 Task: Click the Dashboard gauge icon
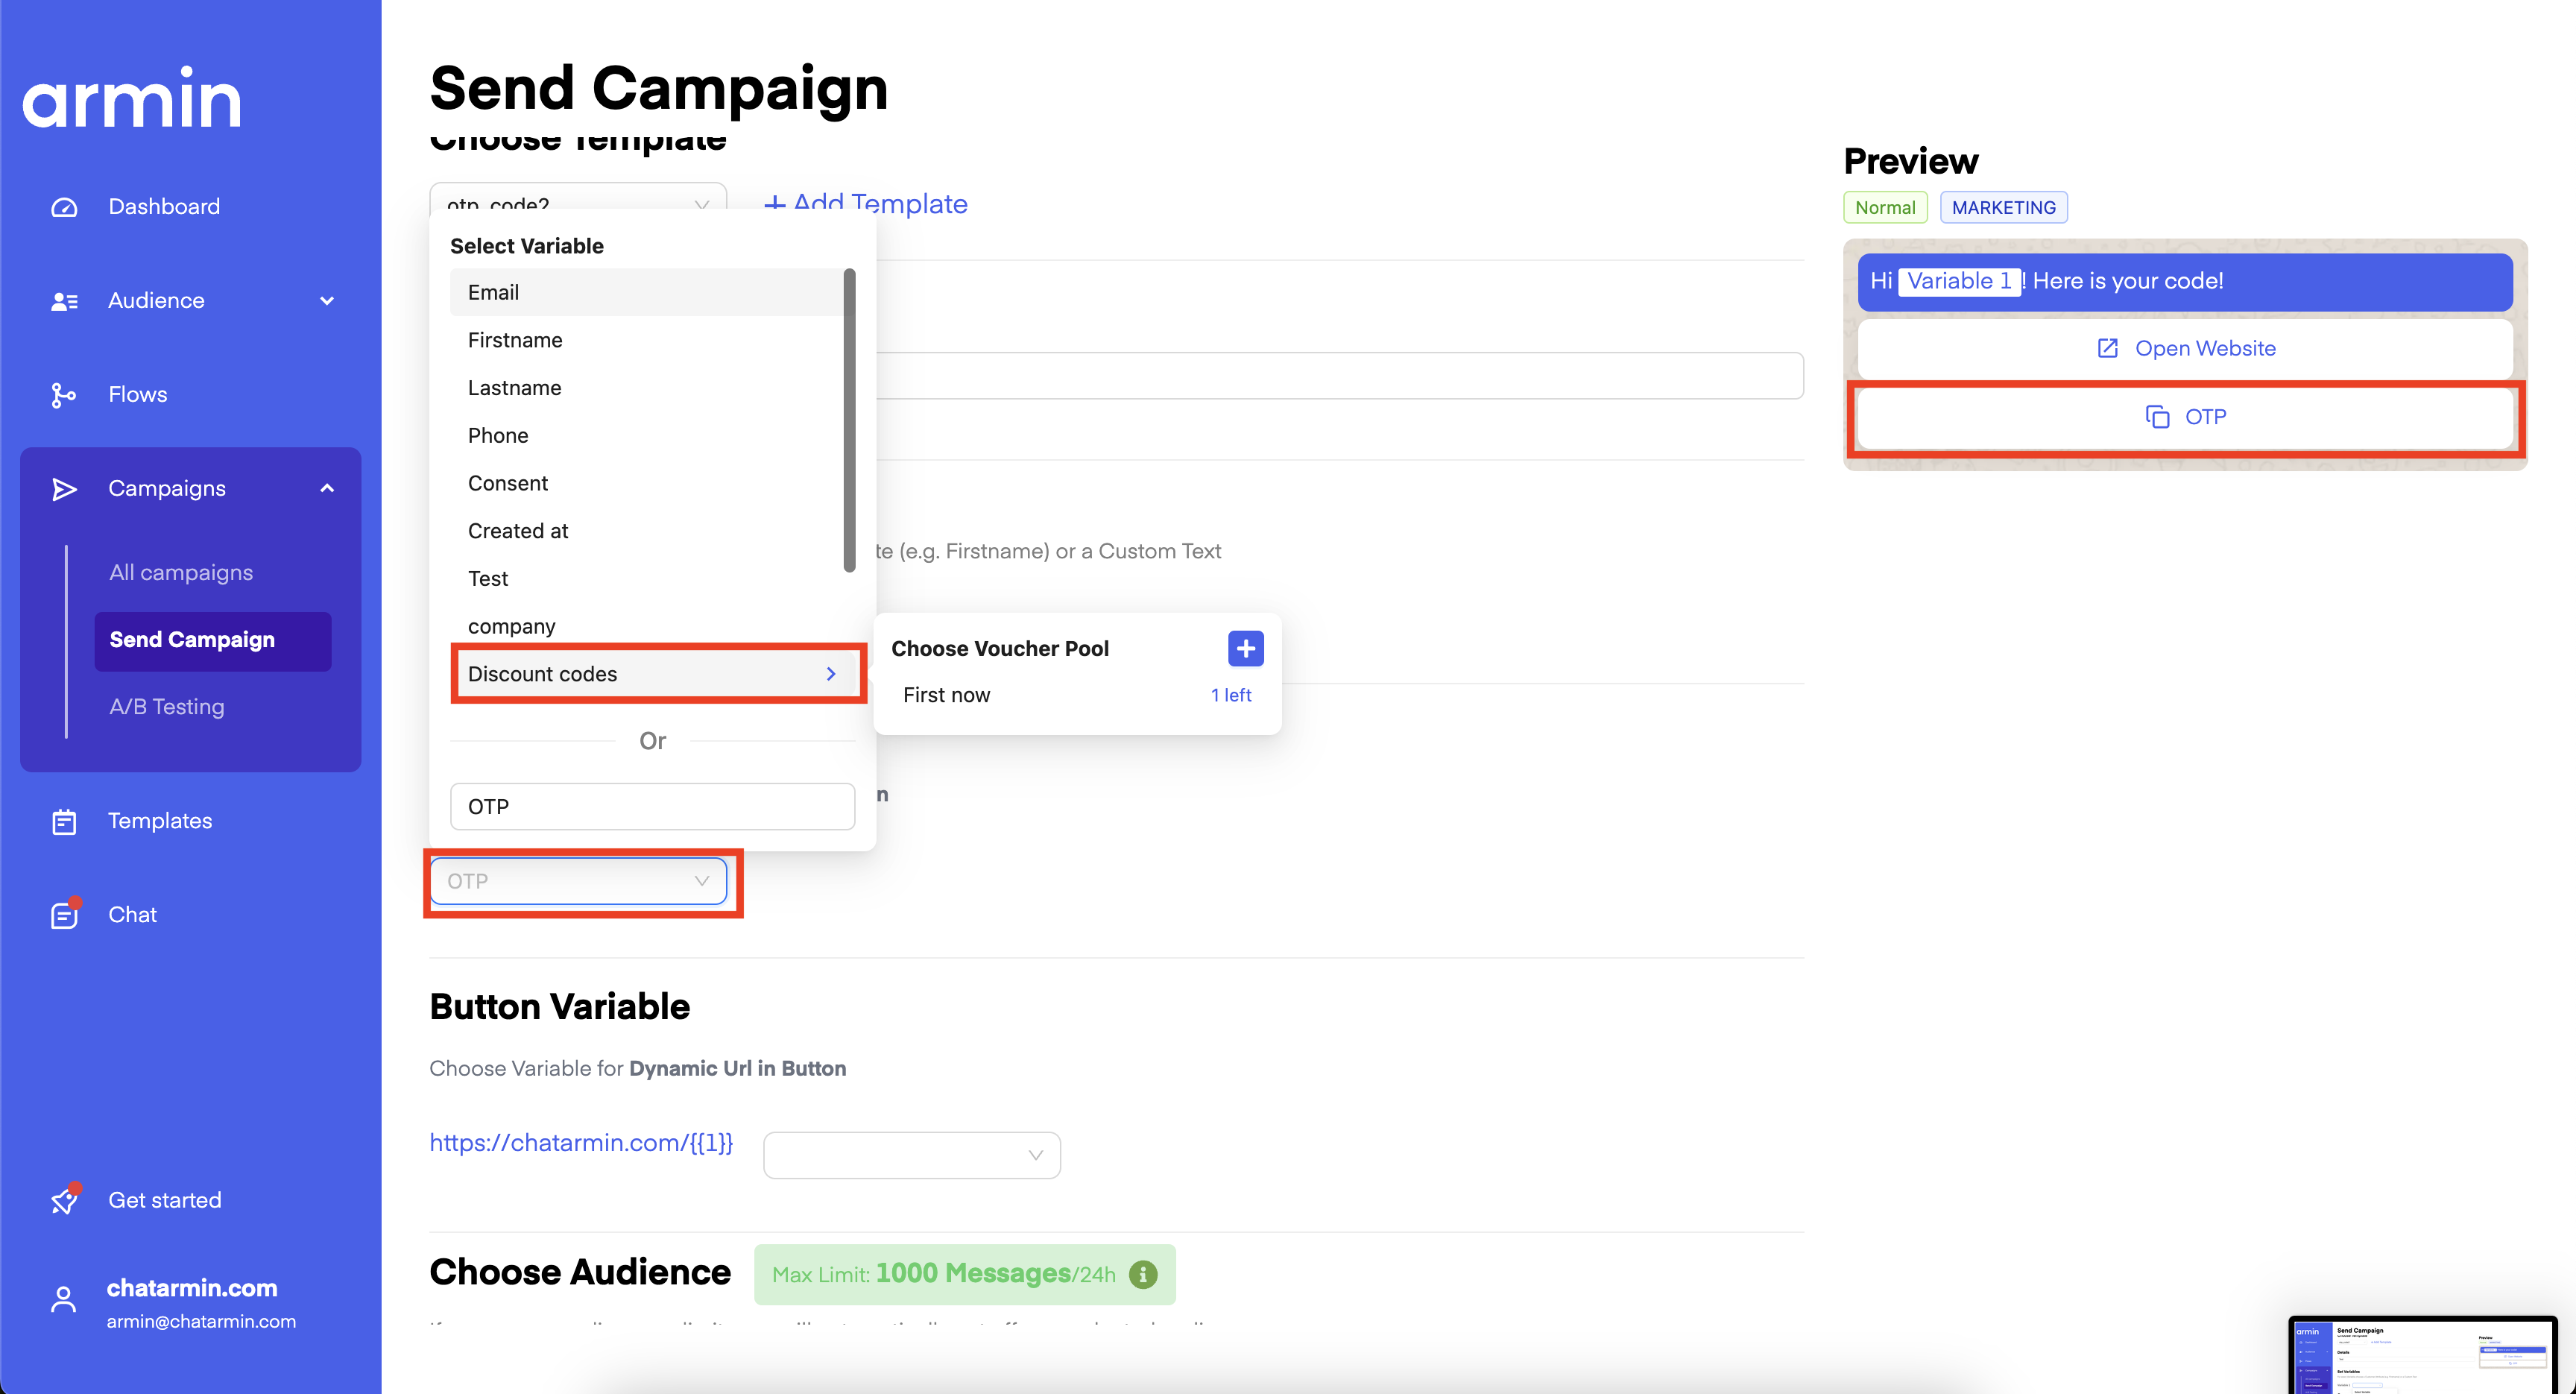(64, 207)
